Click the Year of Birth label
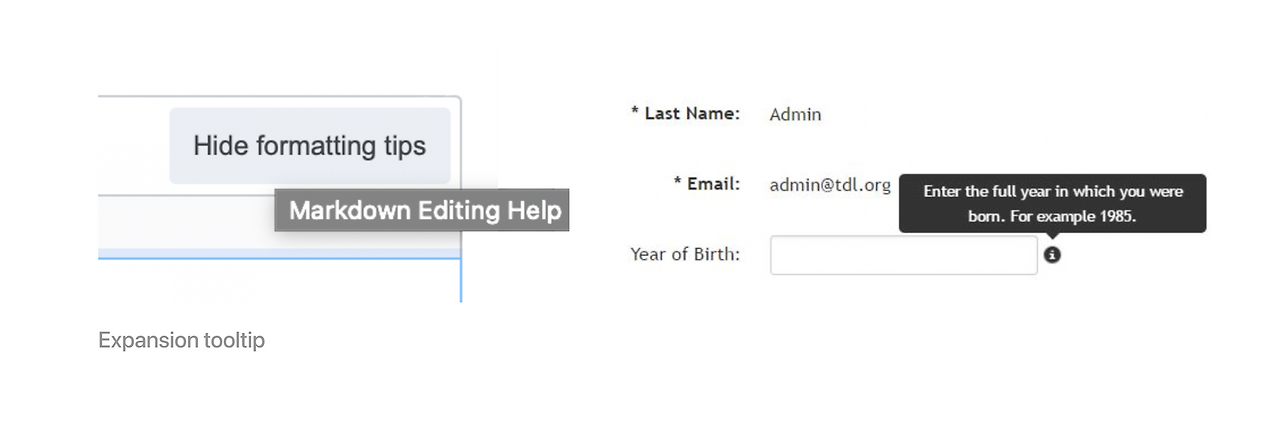The height and width of the screenshot is (432, 1280). (x=685, y=254)
